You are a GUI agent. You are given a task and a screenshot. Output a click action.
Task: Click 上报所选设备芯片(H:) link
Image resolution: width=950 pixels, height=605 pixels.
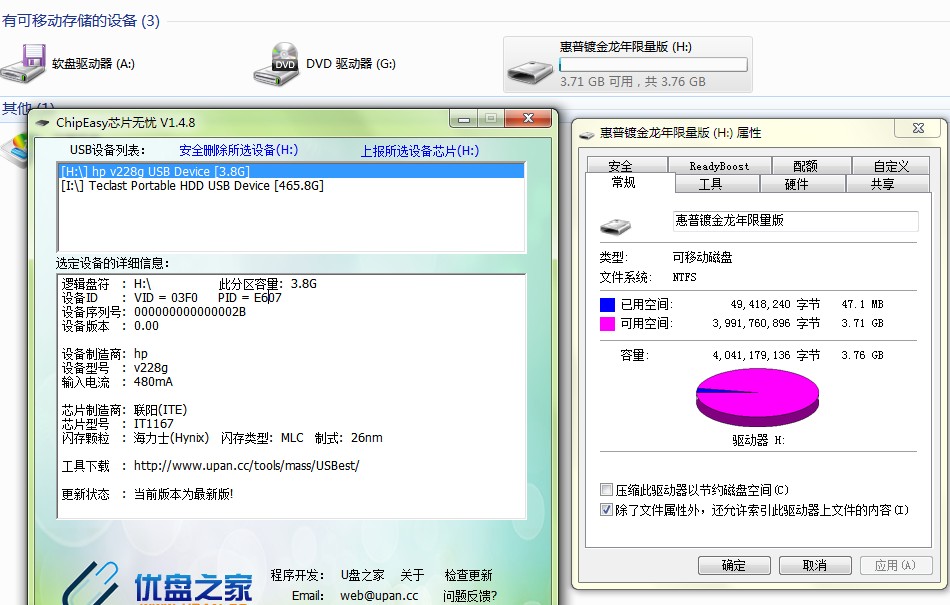coord(420,151)
